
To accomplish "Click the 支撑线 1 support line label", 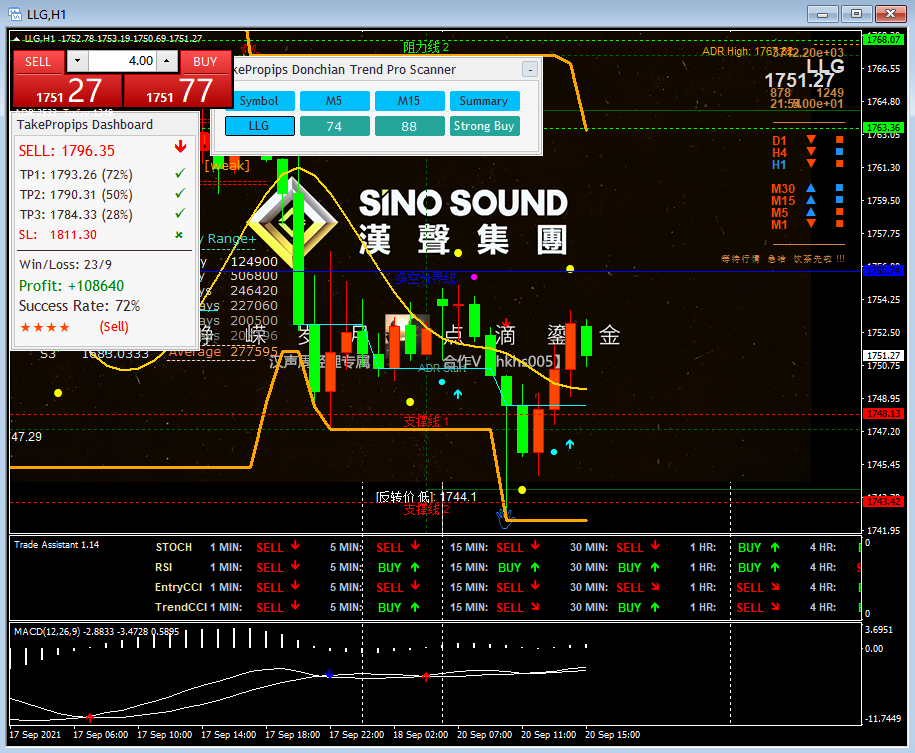I will coord(426,421).
